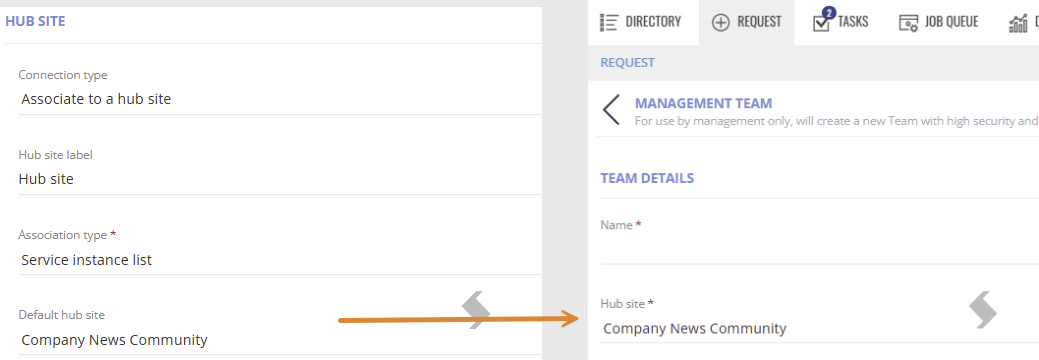Click the gray chevron watermark near Hub site field
Viewport: 1039px width, 360px height.
(x=983, y=310)
